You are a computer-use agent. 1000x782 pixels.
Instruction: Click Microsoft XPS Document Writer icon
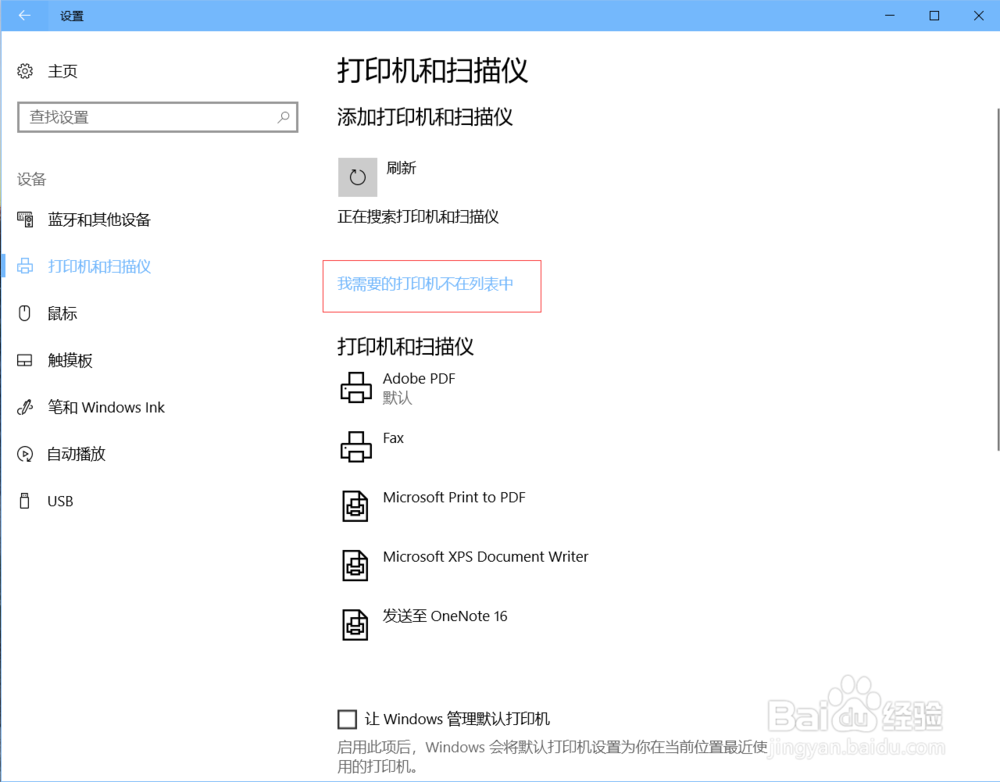point(355,566)
